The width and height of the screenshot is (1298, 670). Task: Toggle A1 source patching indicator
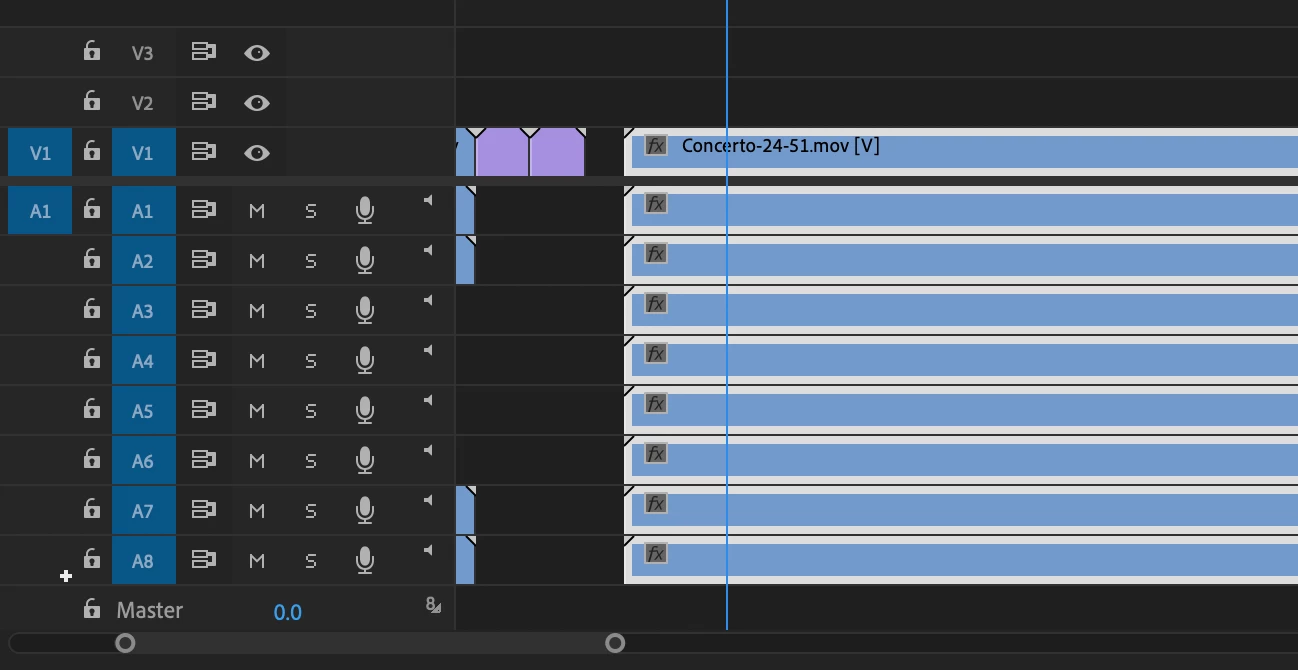[40, 211]
